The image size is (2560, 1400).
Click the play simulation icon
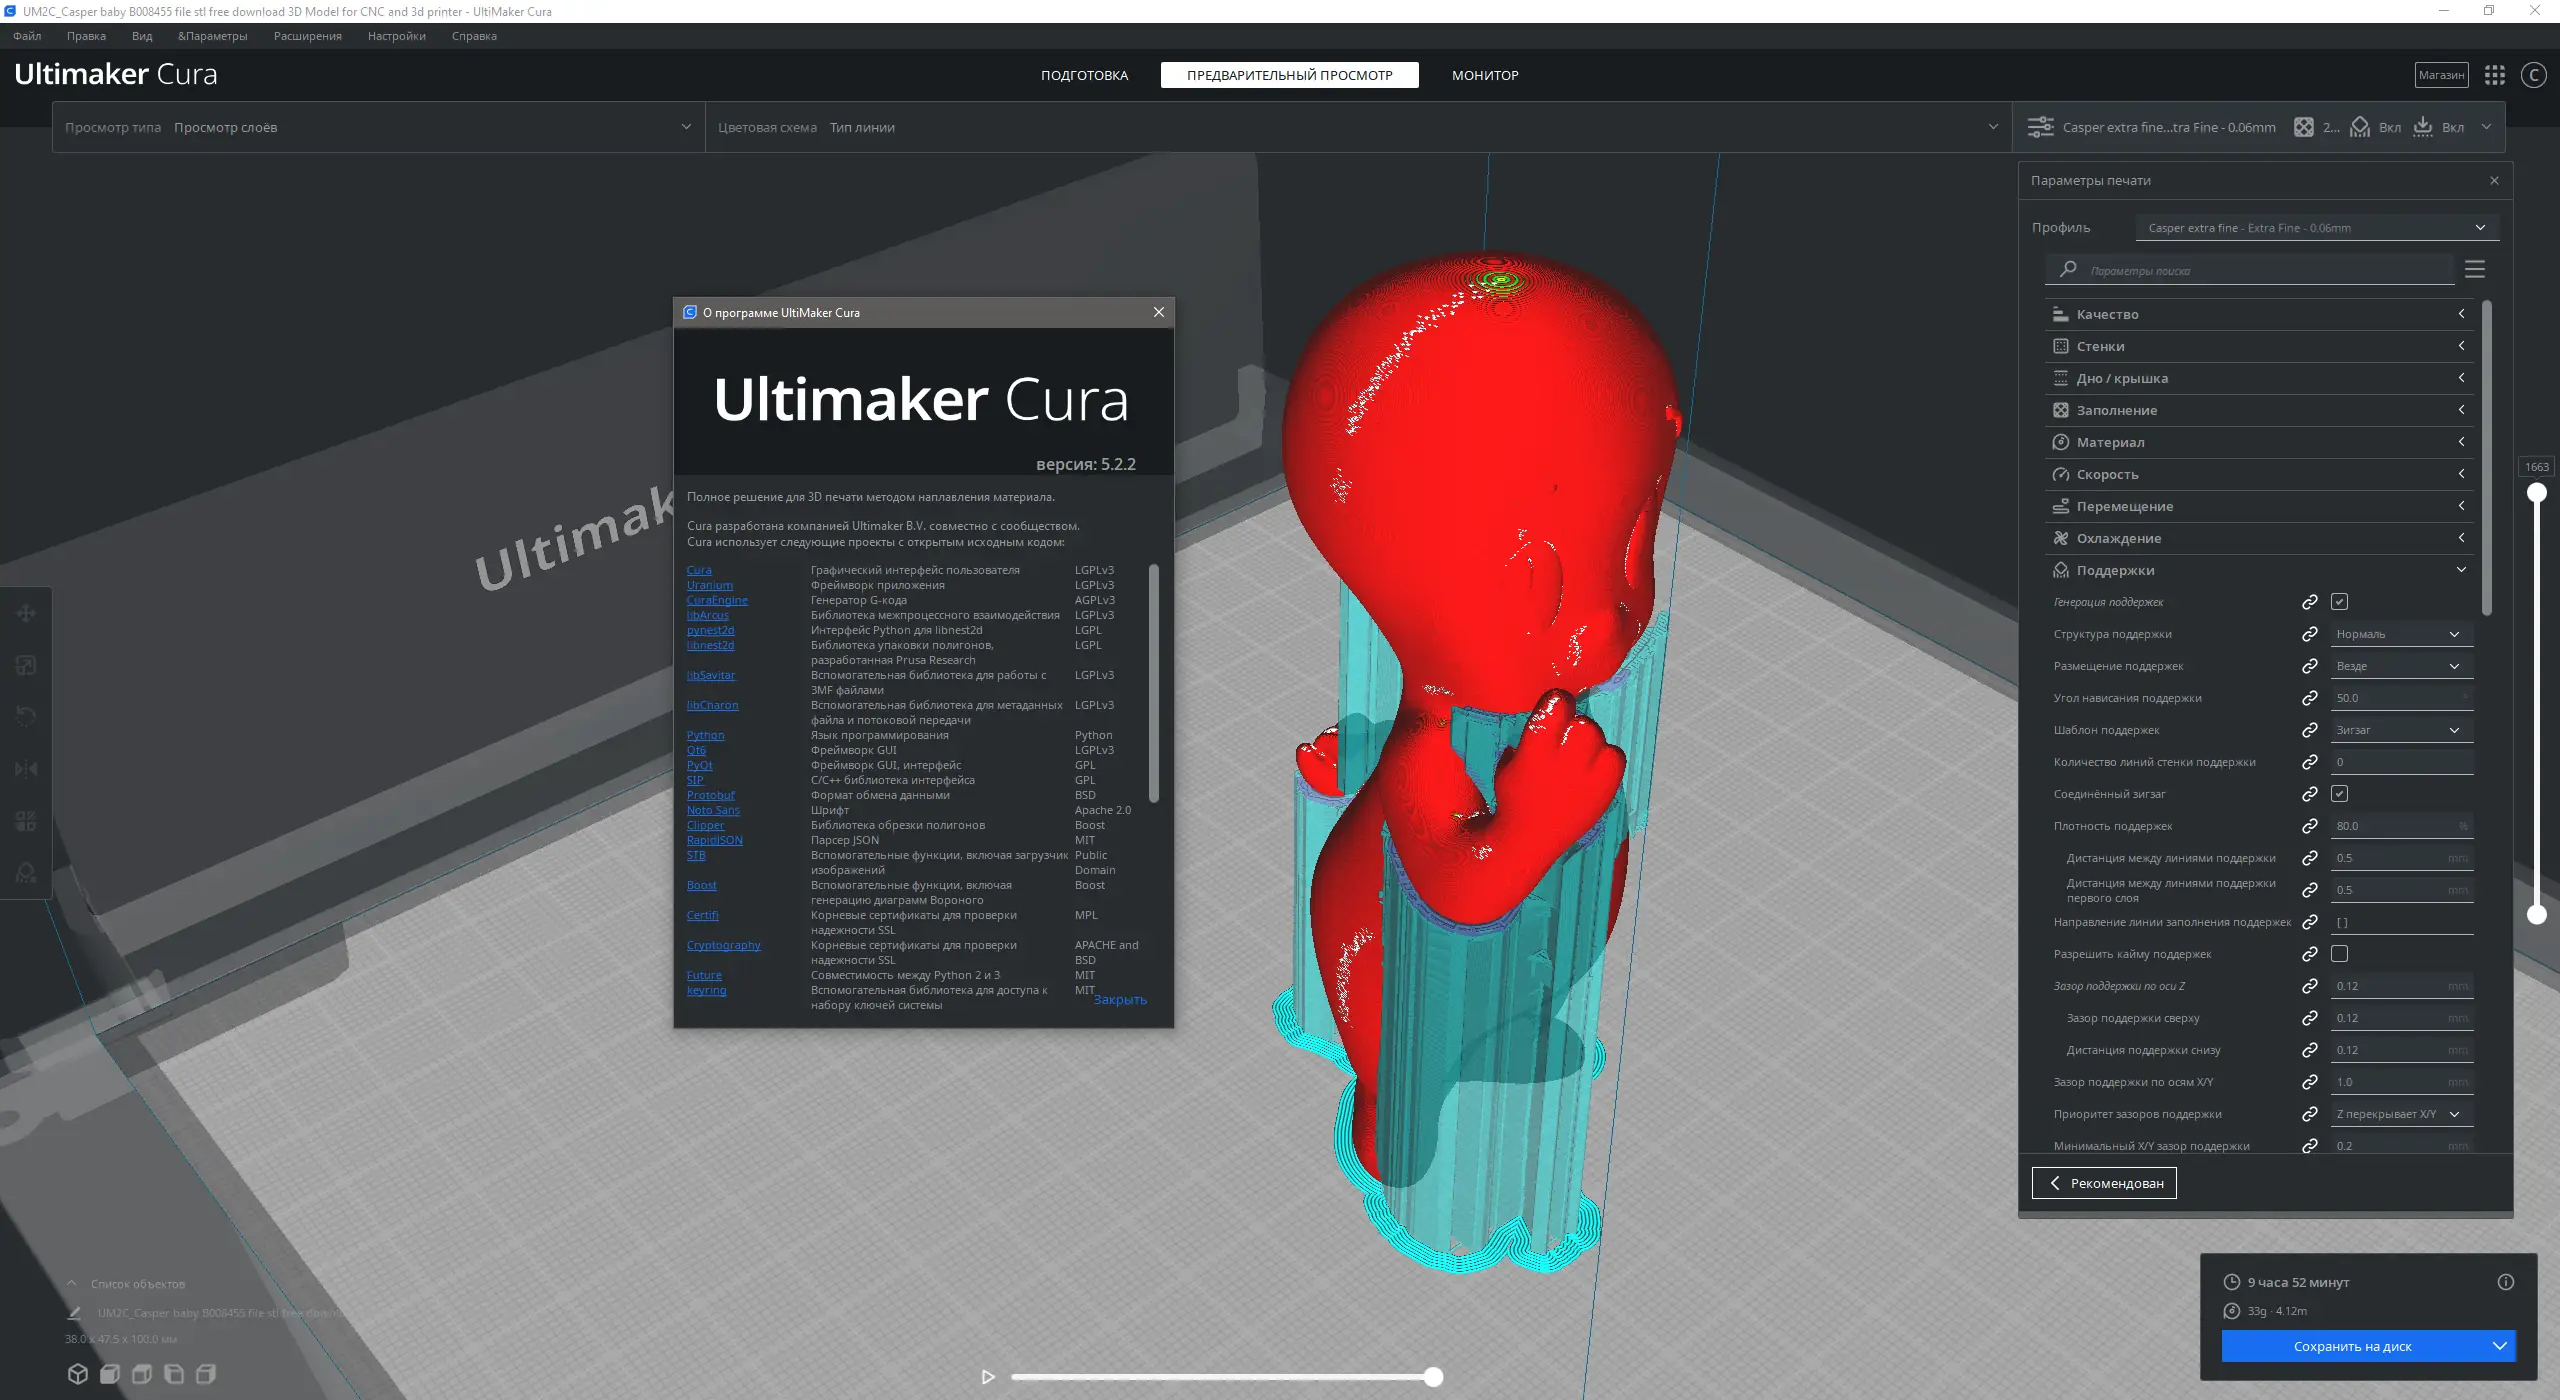click(x=988, y=1377)
